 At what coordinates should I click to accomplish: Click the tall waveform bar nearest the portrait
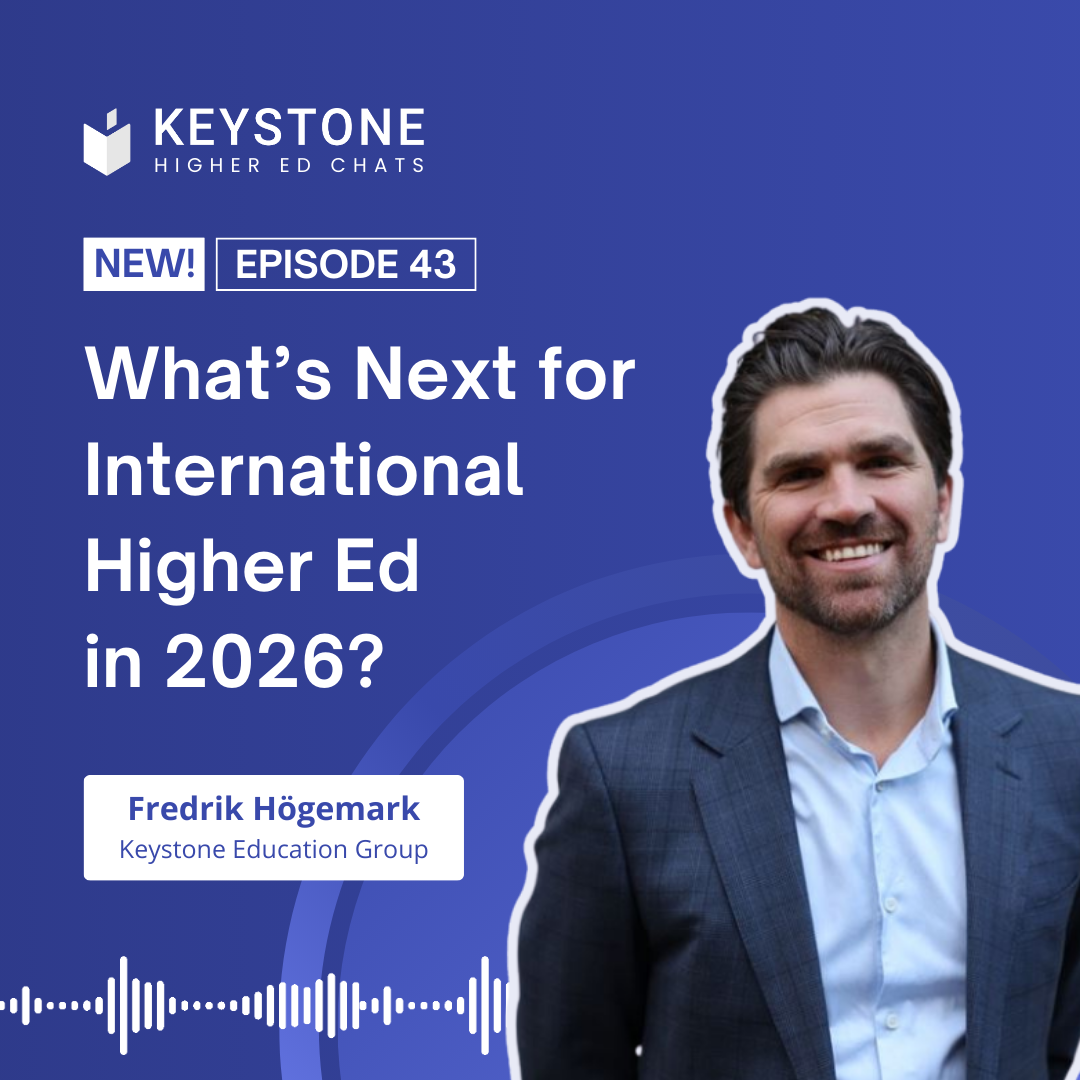coord(485,1005)
